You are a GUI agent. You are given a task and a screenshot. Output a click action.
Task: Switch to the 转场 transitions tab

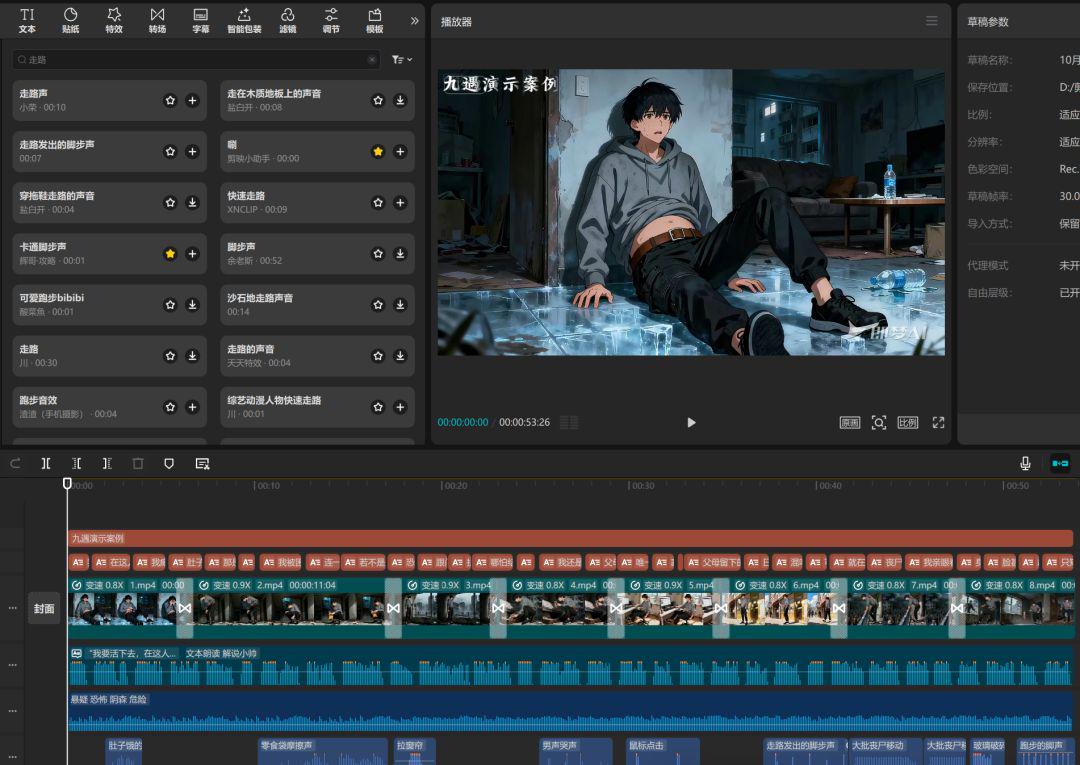[157, 20]
